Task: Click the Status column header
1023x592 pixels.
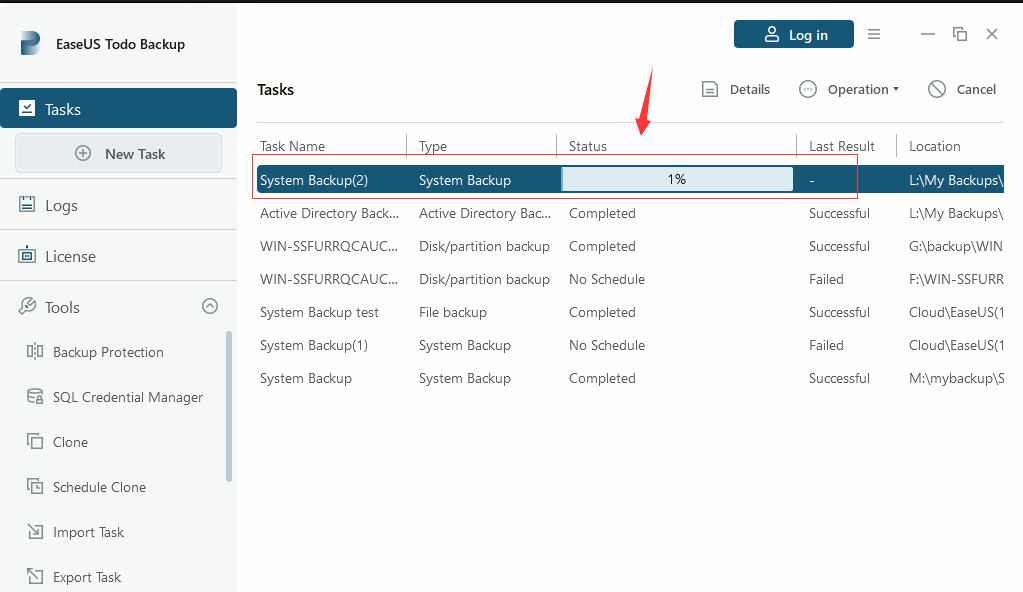Action: click(587, 146)
